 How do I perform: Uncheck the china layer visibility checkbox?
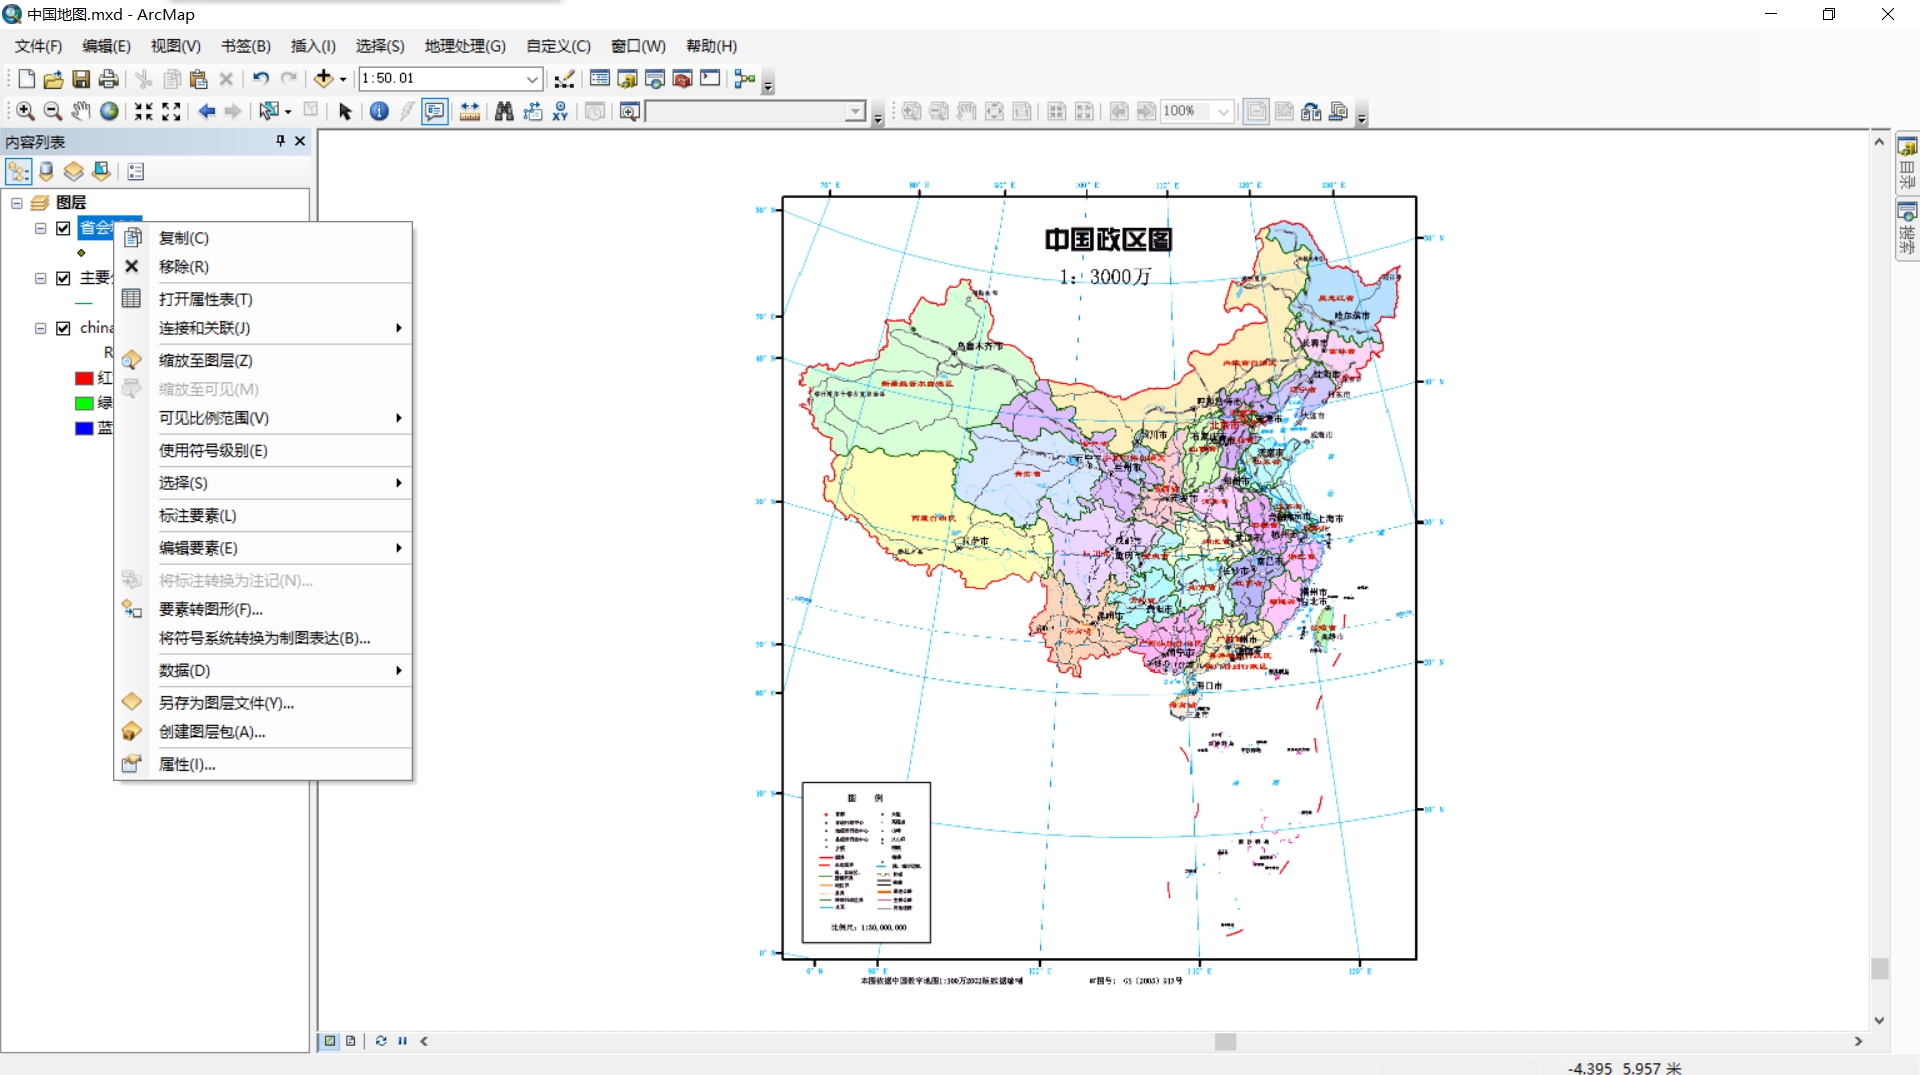pyautogui.click(x=63, y=328)
